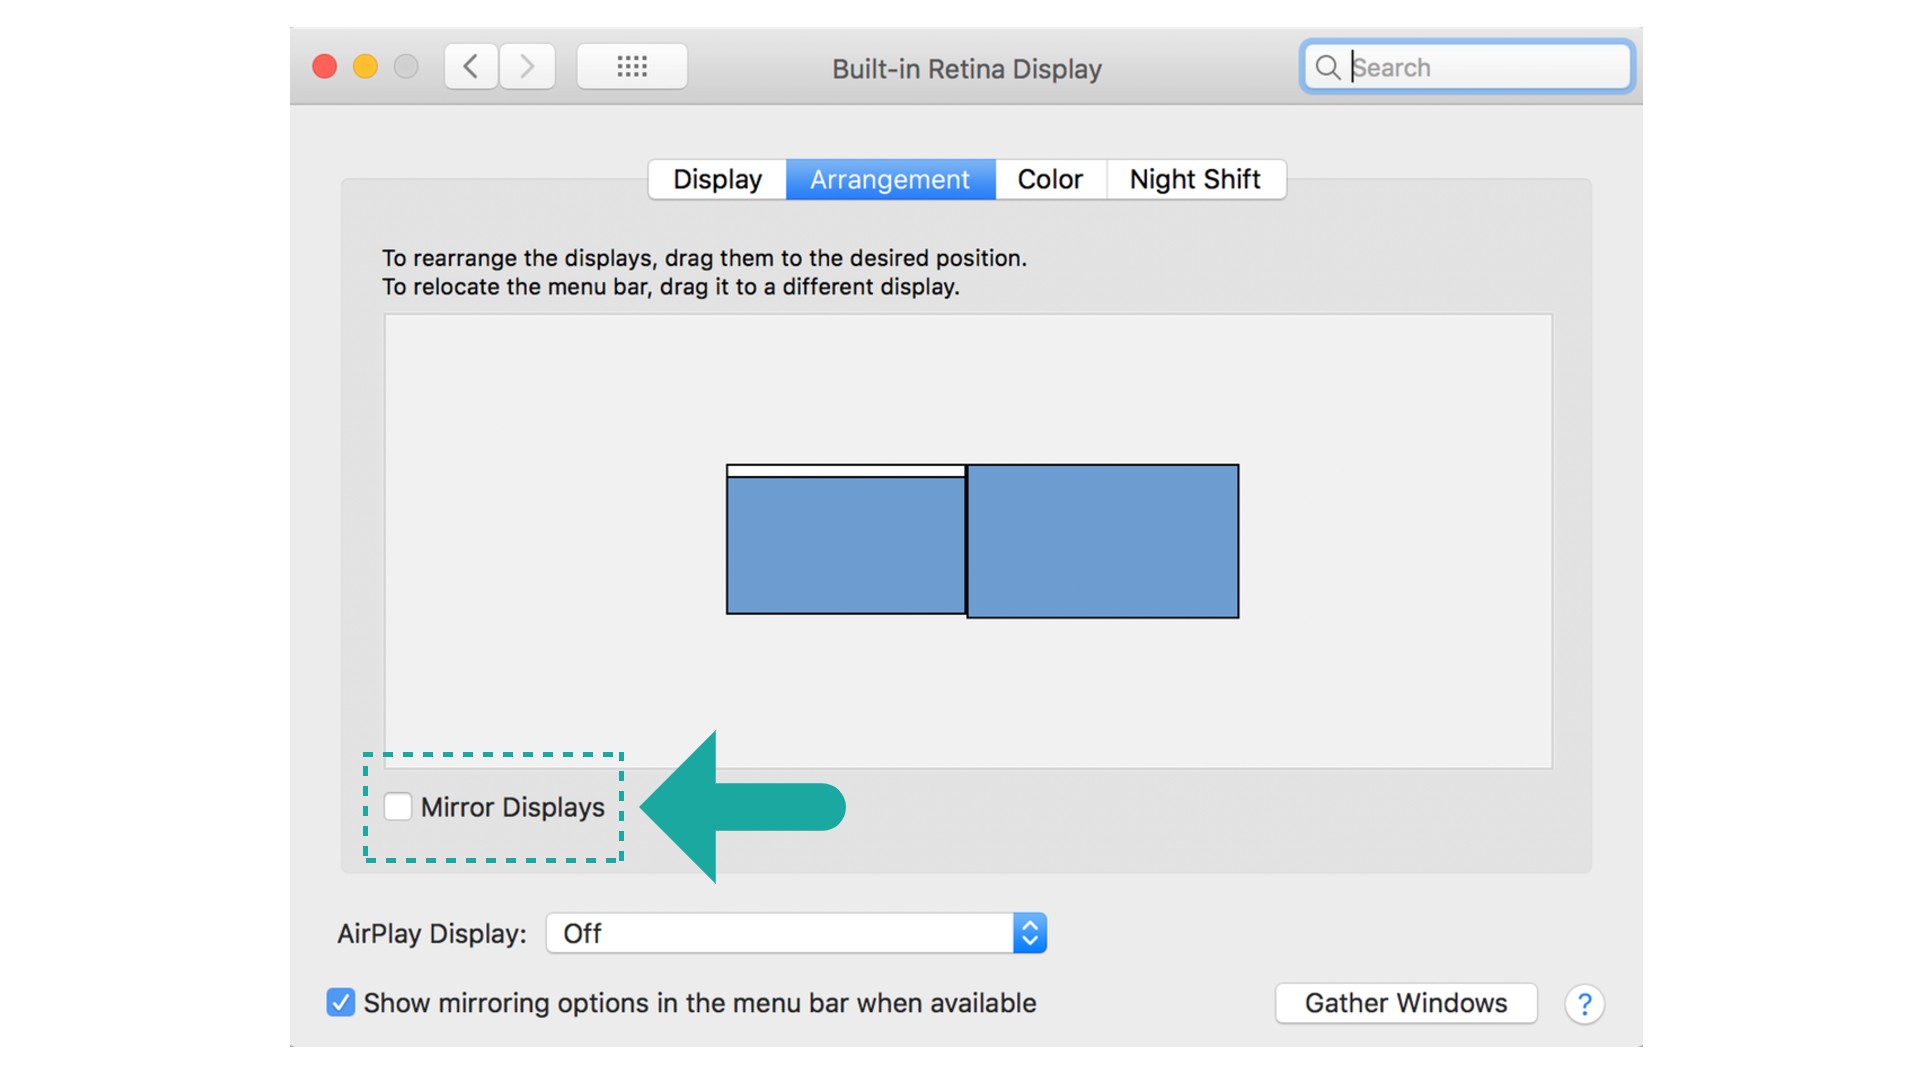
Task: Open the Show All grid icon
Action: tap(632, 67)
